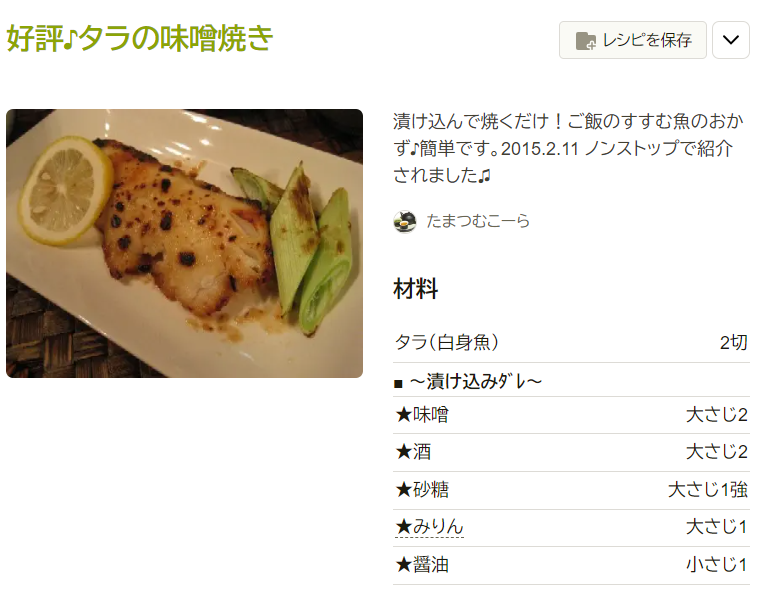Click the 2切 quantity for cod
Screen dimensions: 769x602
pos(733,342)
